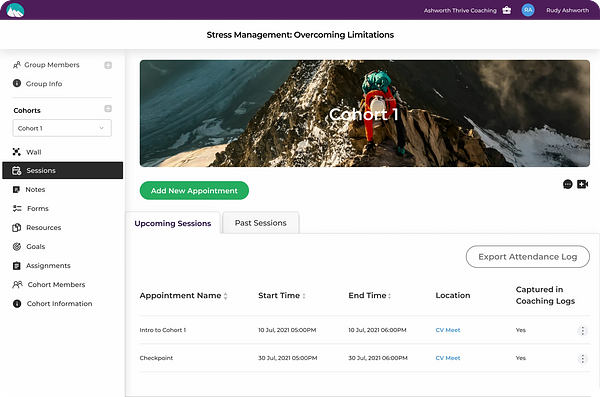Click the Assignments clipboard icon

tap(16, 266)
